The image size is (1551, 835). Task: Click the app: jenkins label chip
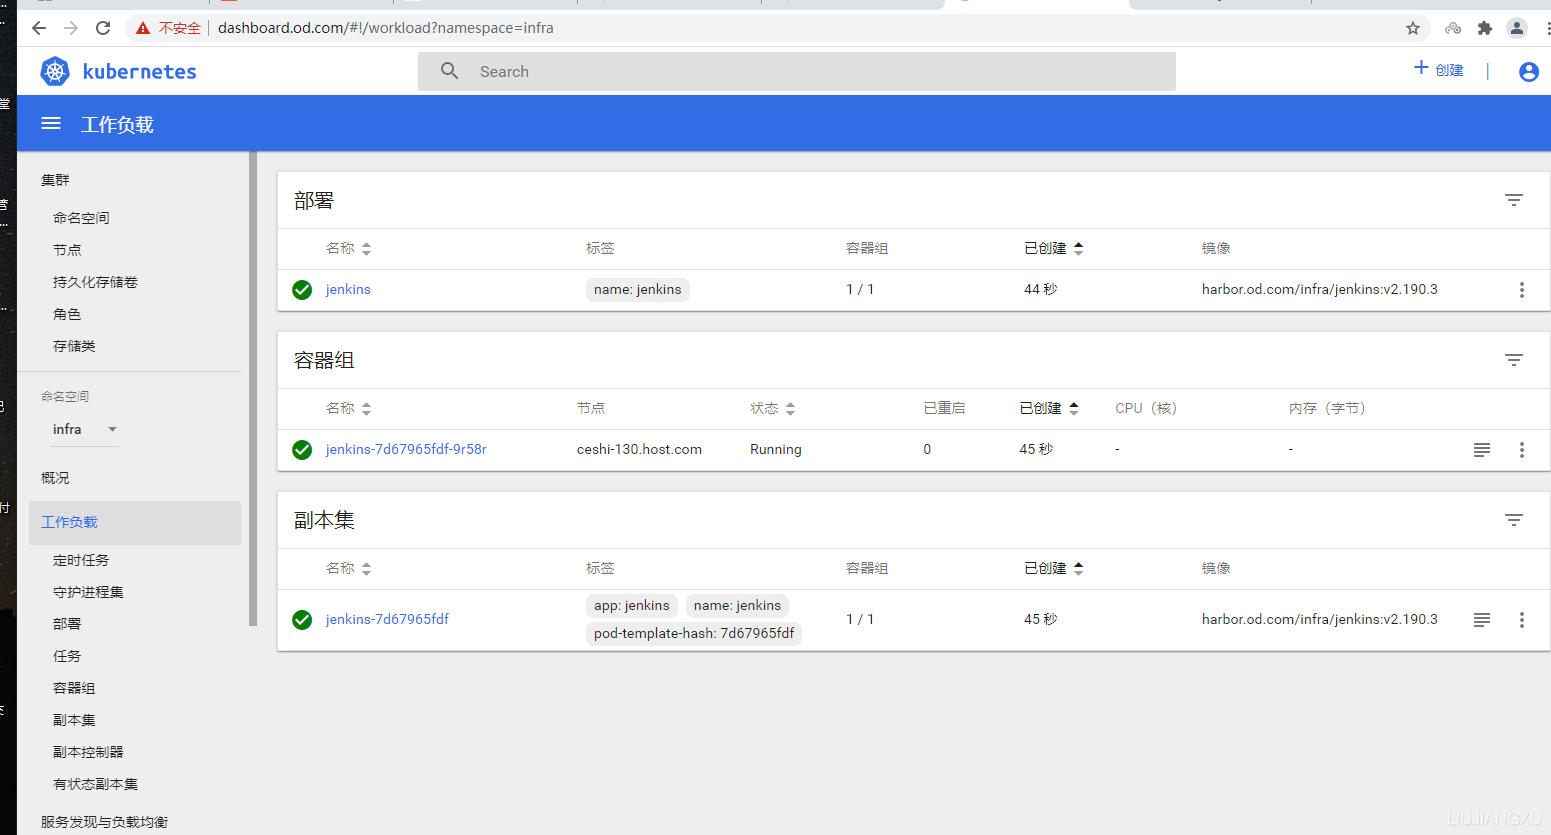[x=631, y=605]
